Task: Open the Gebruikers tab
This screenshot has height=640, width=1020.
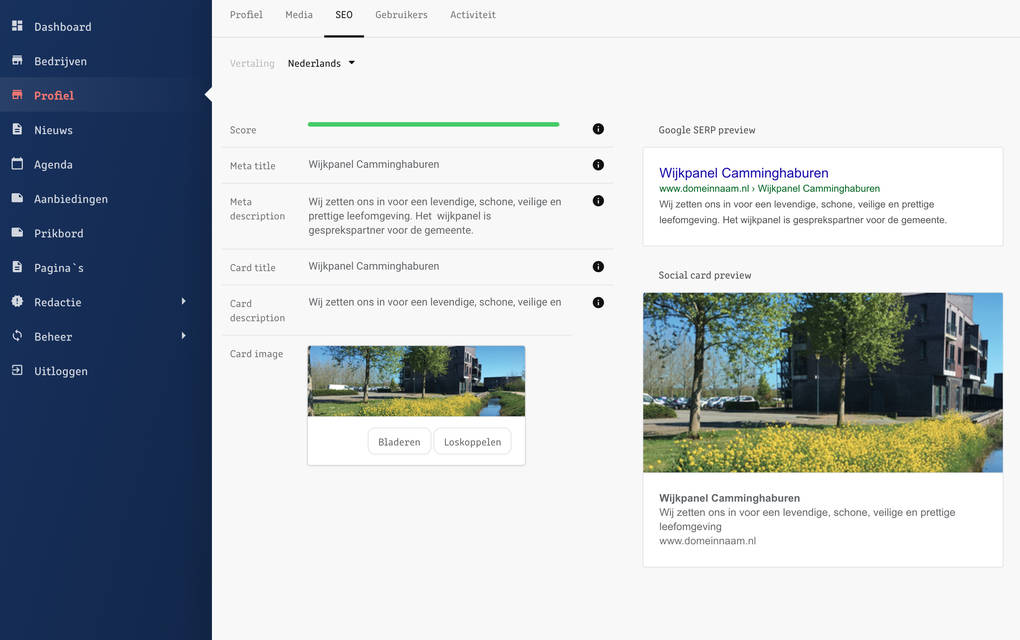Action: click(401, 15)
